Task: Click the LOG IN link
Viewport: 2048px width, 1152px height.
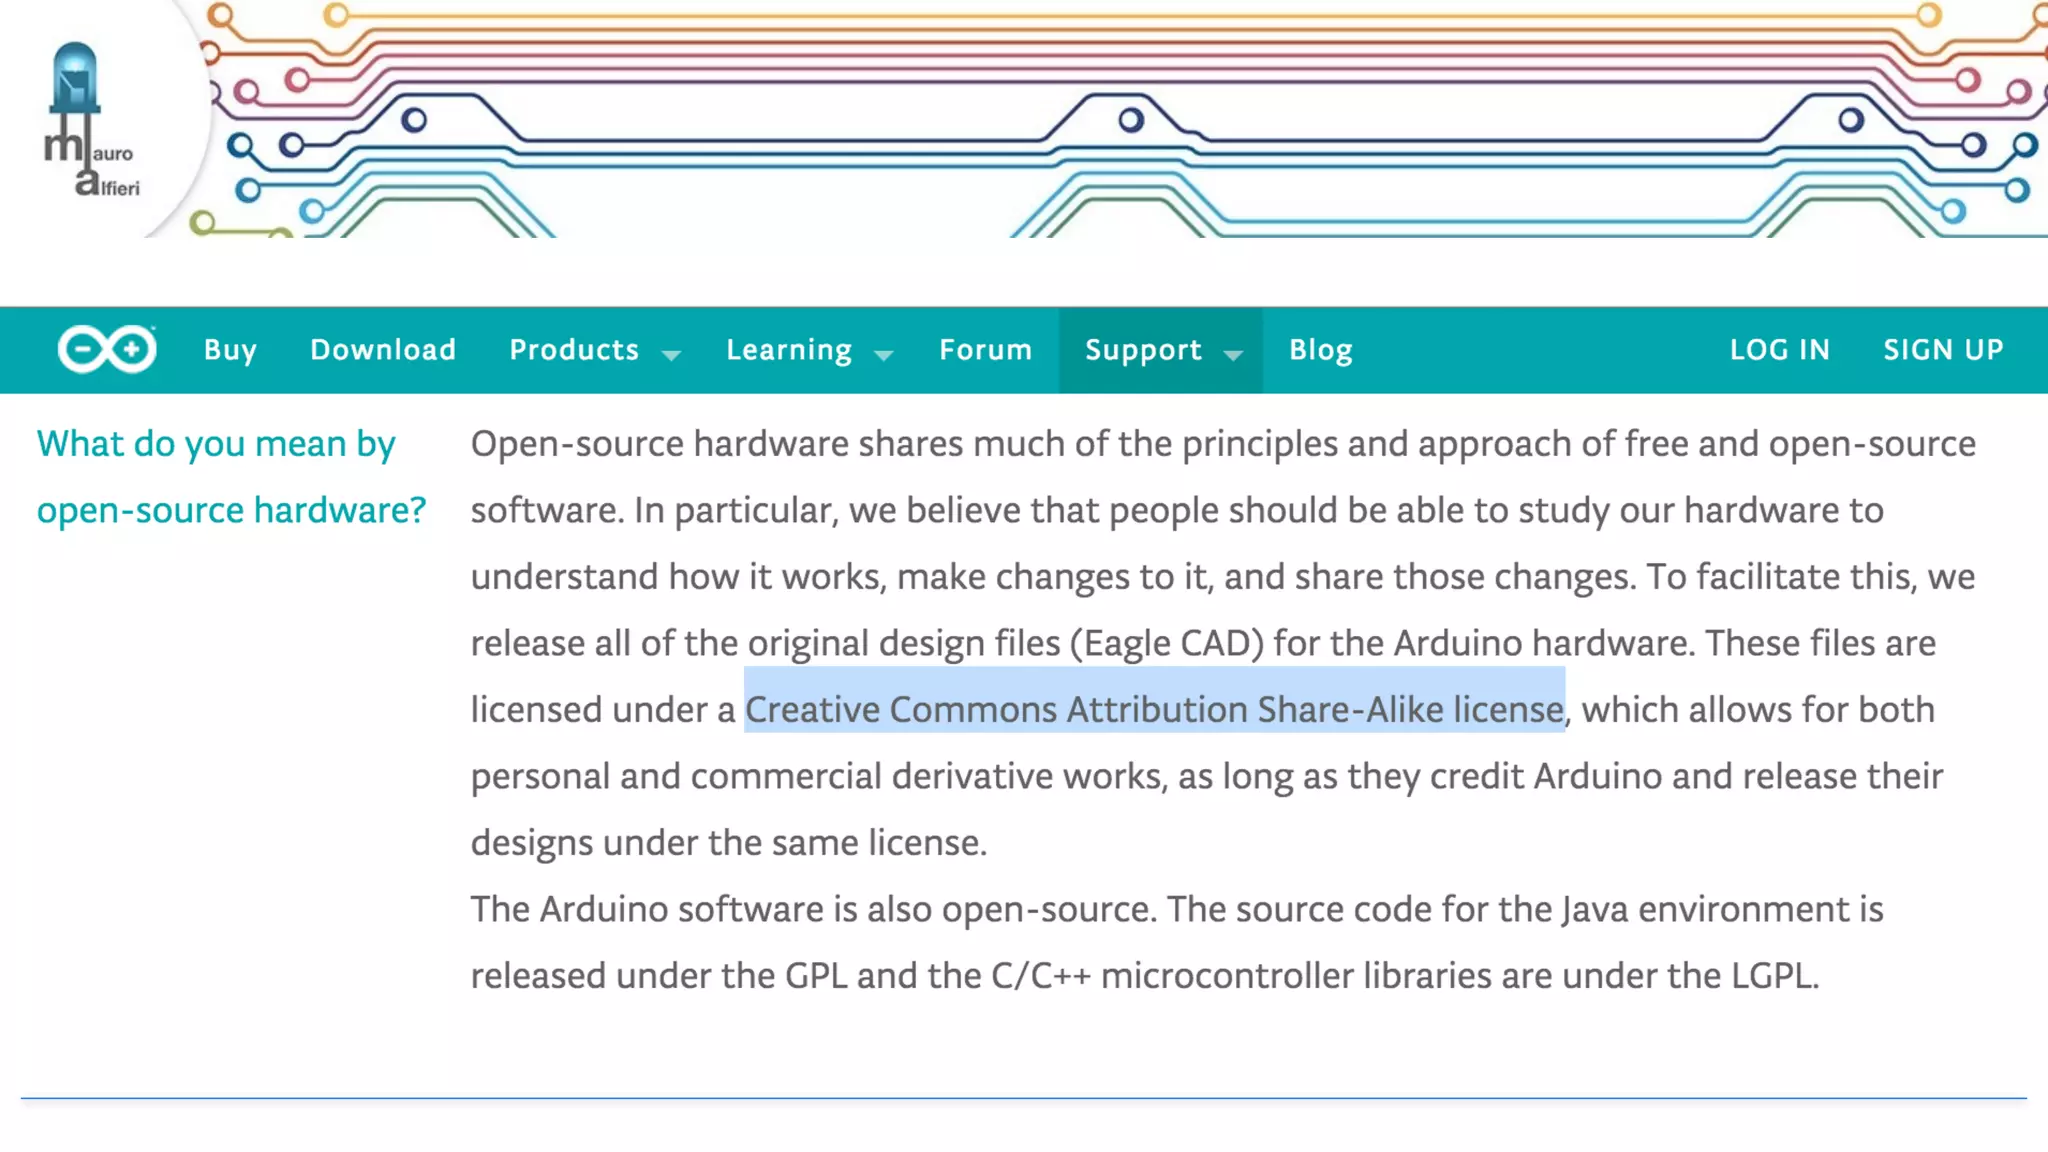Action: point(1780,349)
